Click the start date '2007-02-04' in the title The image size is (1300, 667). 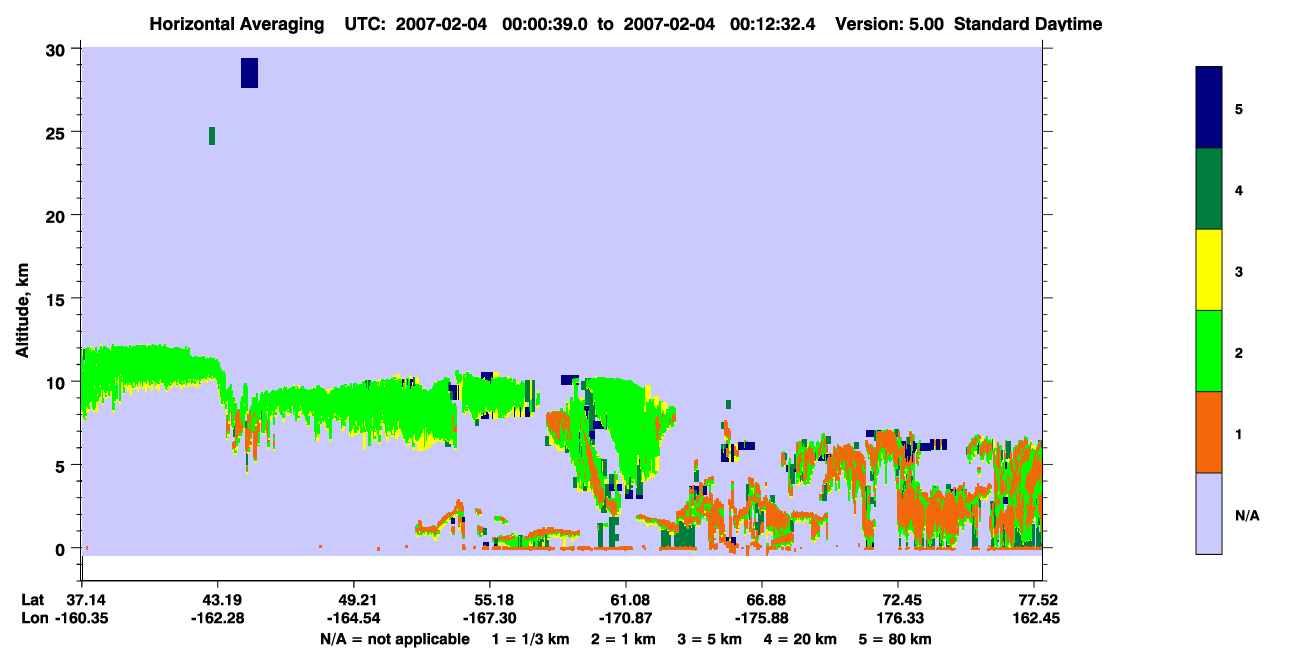click(441, 24)
